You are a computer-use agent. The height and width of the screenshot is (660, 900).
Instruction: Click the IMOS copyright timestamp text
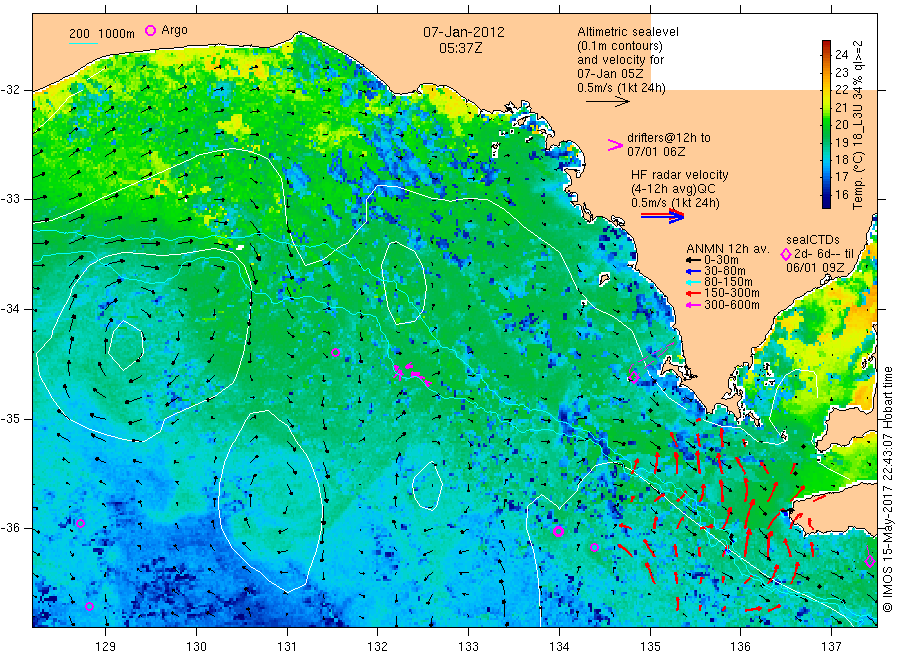click(887, 490)
